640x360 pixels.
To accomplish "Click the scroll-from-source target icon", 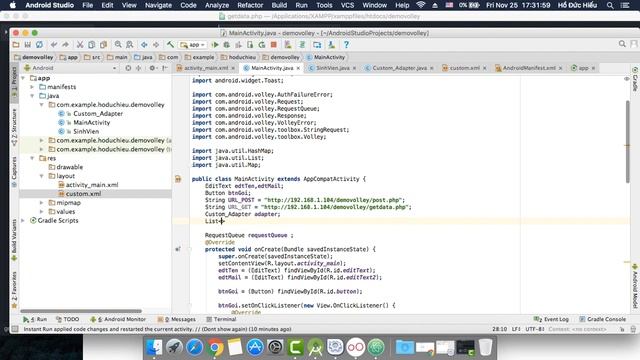I will pos(128,68).
